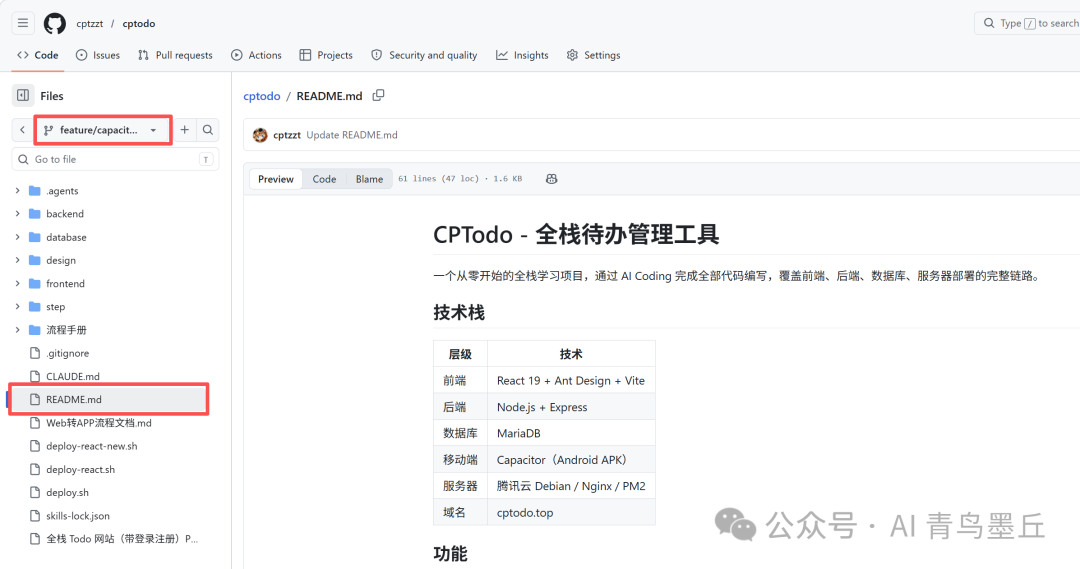Open the cptzzt owner link in header
Screen dimensions: 1080x569
90,23
